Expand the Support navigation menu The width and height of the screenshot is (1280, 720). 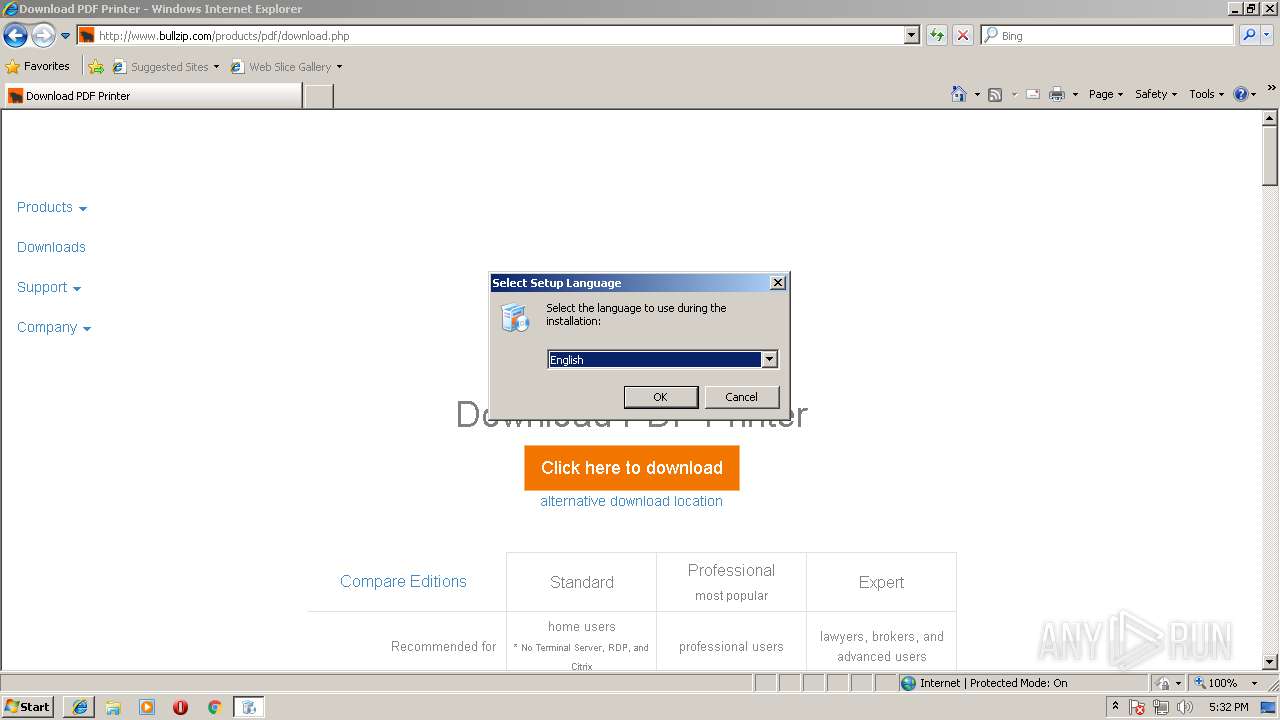click(x=49, y=287)
